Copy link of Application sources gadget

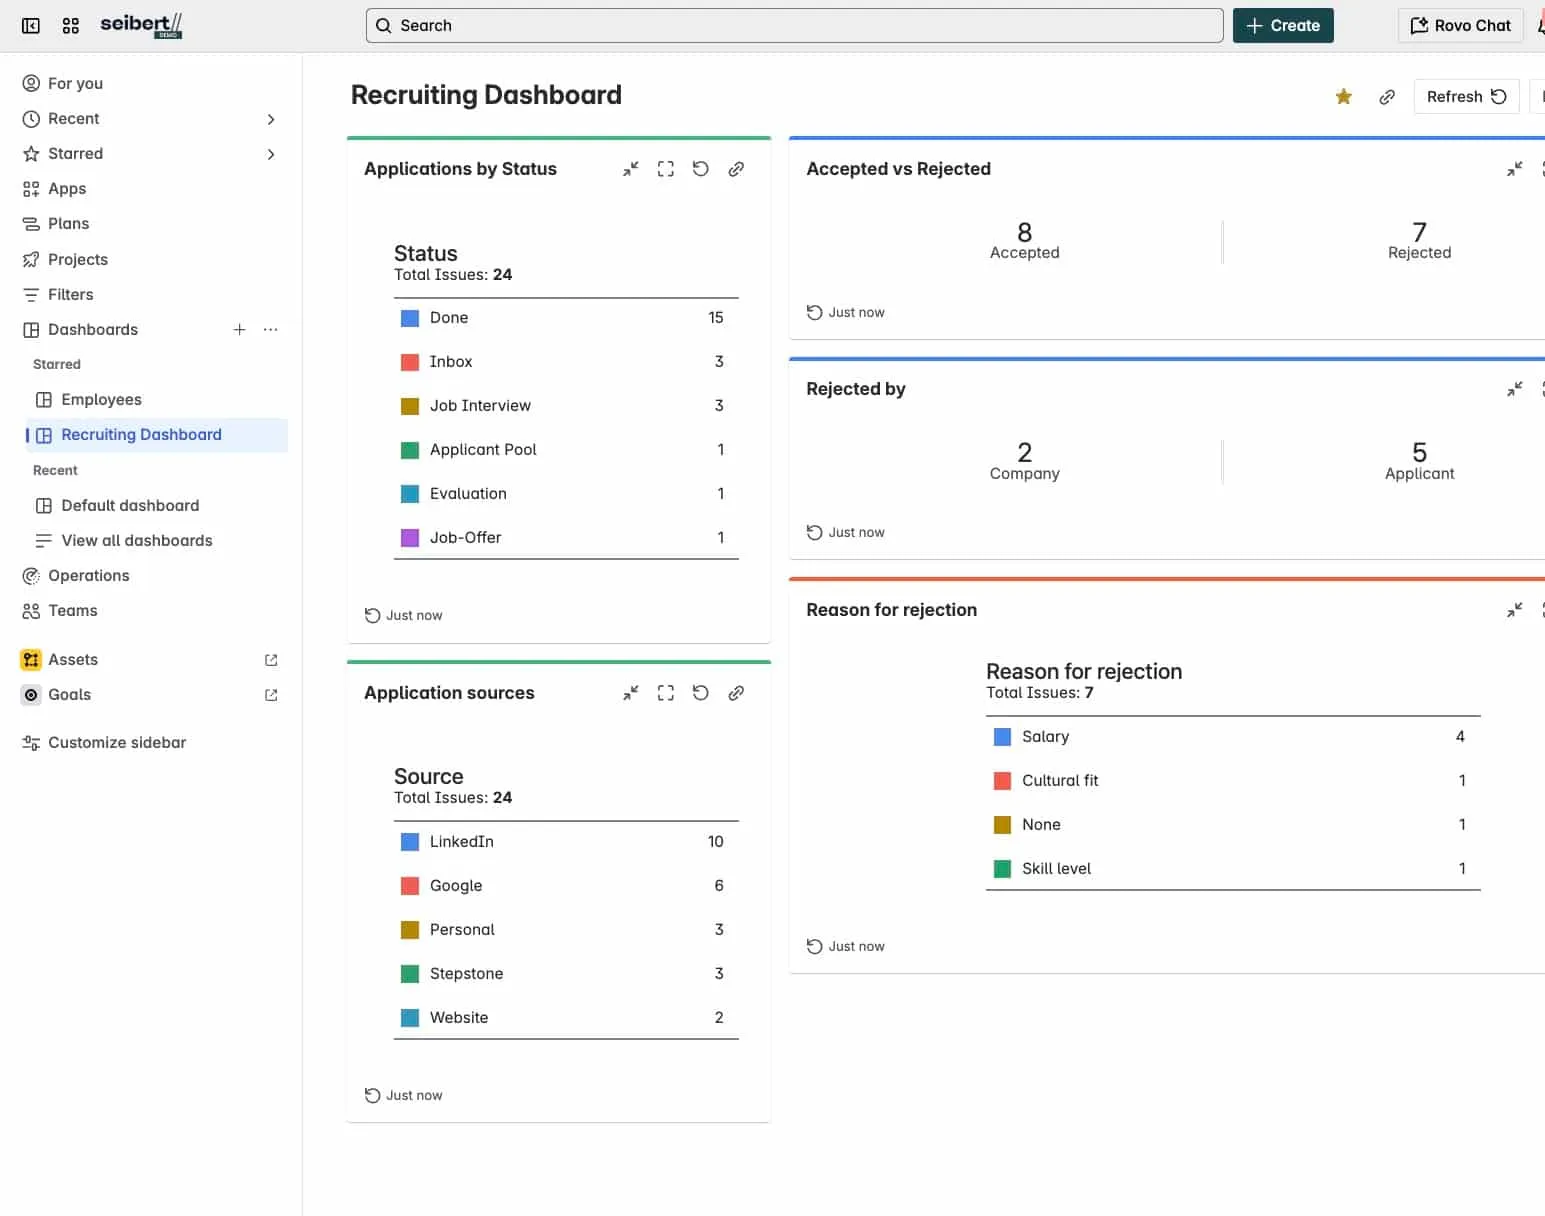click(736, 693)
